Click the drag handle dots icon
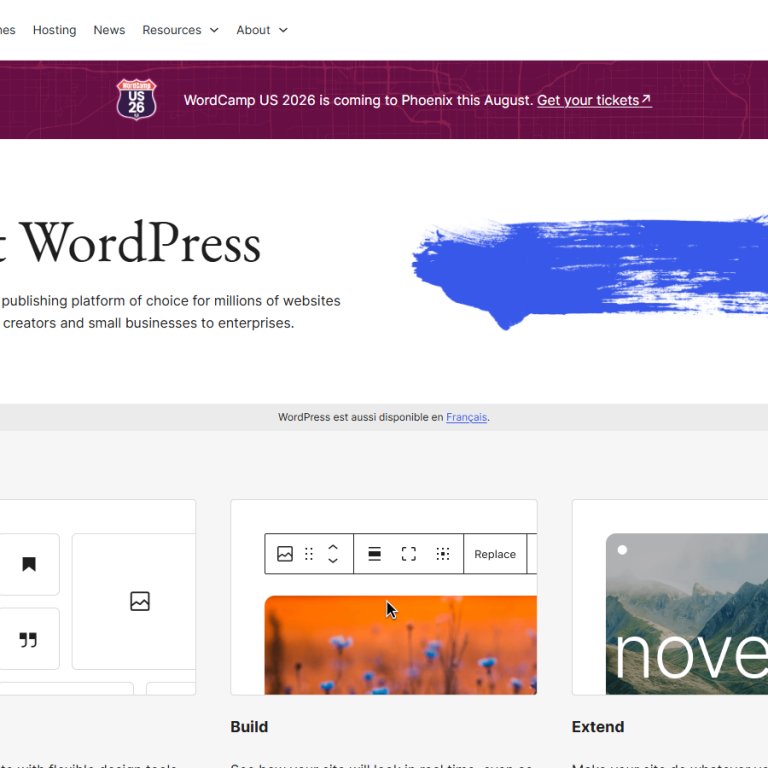 click(309, 554)
